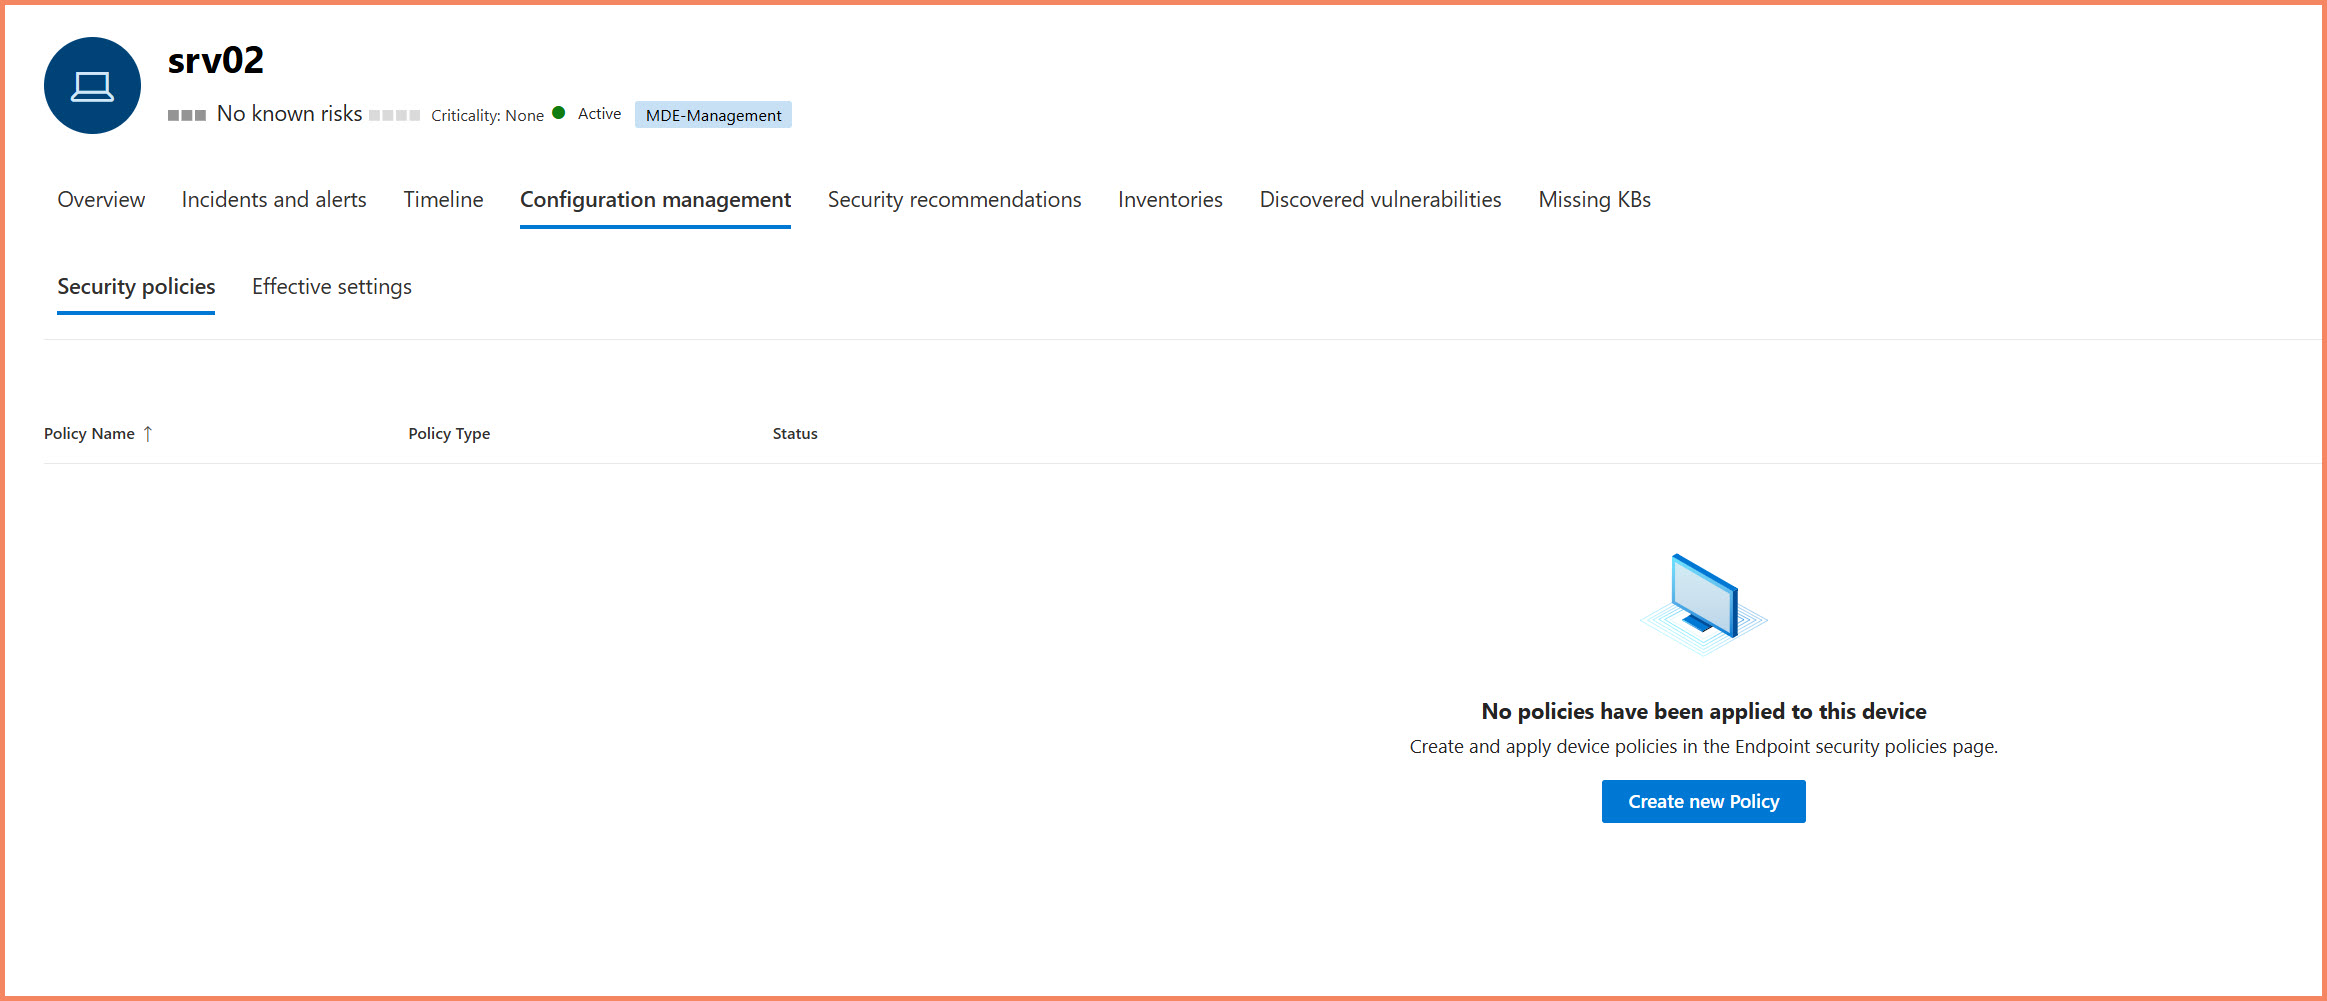Click the empty-state monitor illustration
2327x1001 pixels.
click(1703, 605)
